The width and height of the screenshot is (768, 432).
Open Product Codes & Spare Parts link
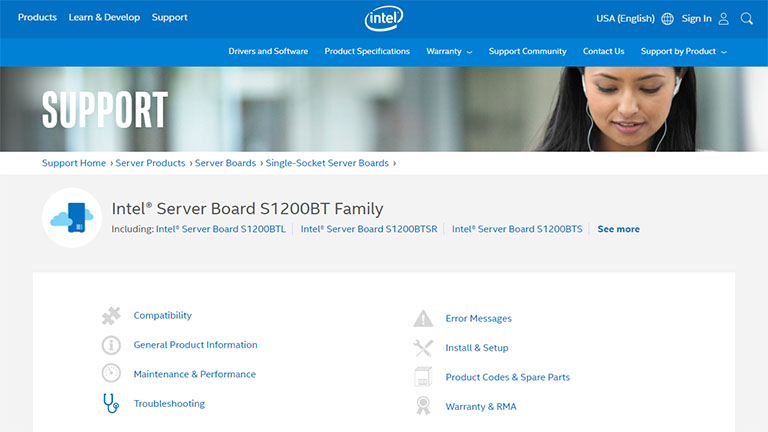[507, 377]
